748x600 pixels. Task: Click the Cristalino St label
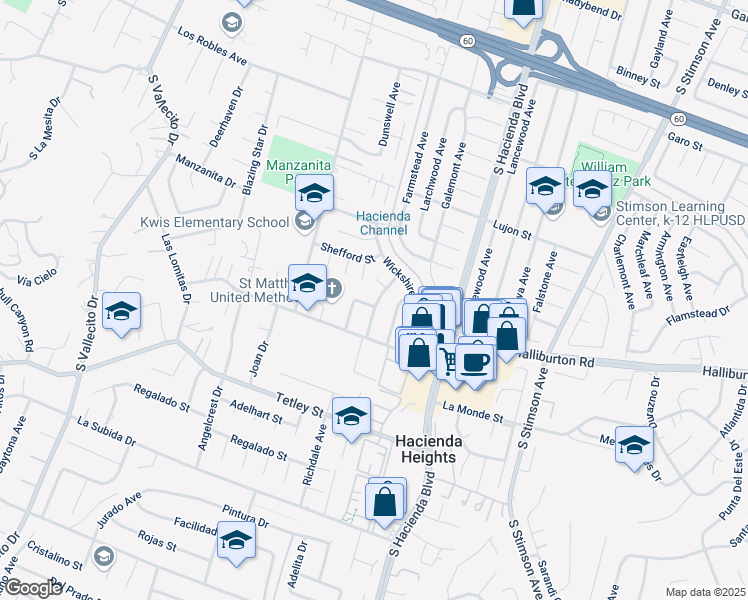(55, 556)
